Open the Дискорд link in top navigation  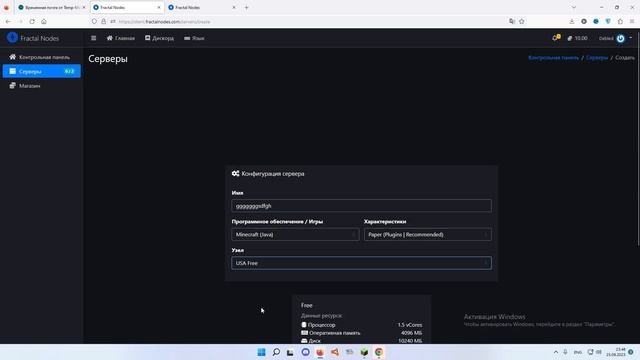point(159,38)
